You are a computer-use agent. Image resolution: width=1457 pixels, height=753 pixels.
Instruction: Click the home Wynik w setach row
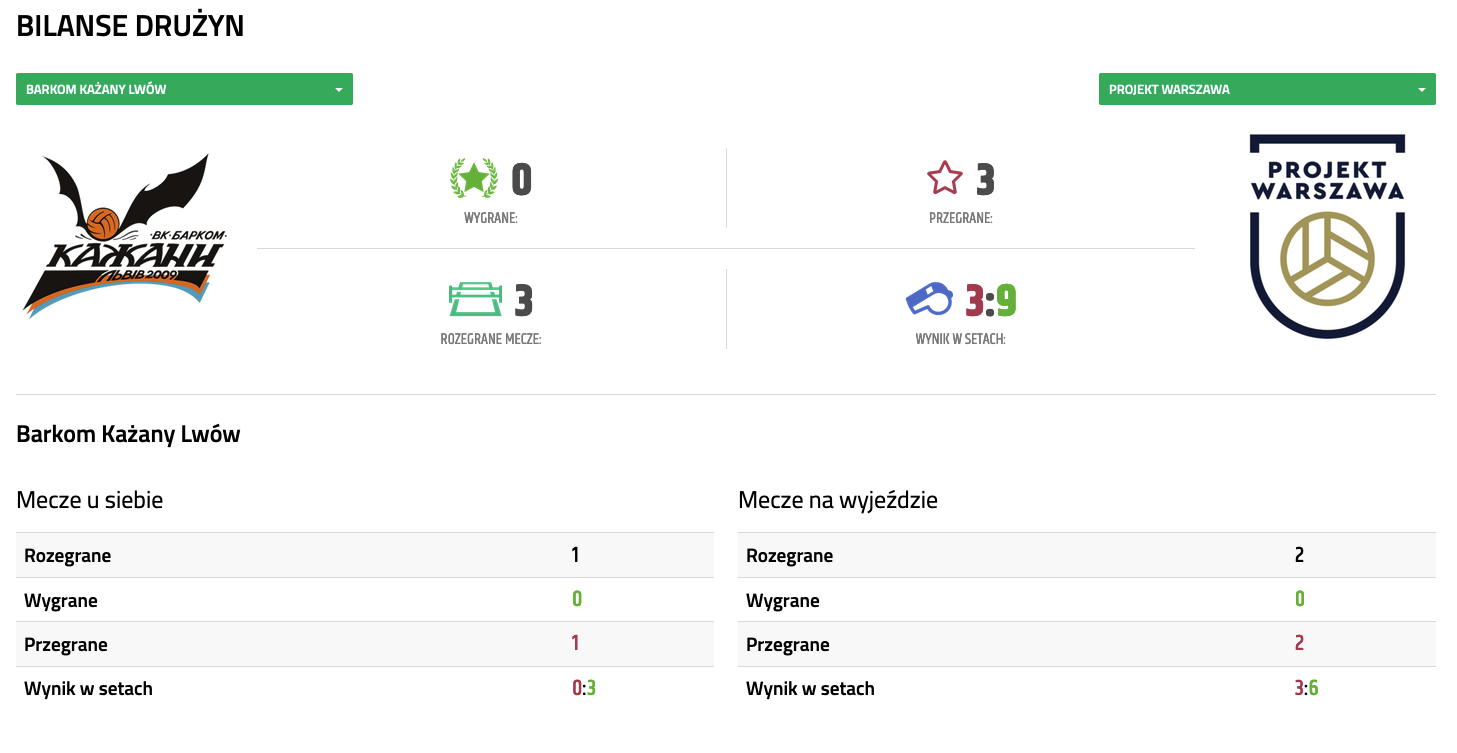point(365,688)
